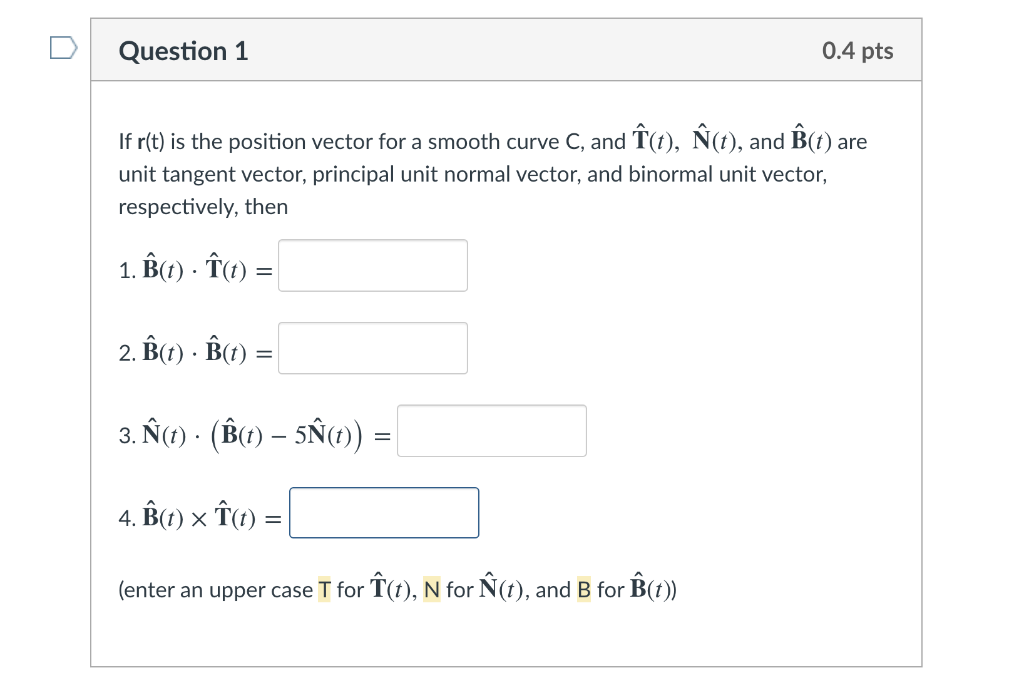Click the 0.4 pts label
This screenshot has height=700, width=1024.
[857, 51]
